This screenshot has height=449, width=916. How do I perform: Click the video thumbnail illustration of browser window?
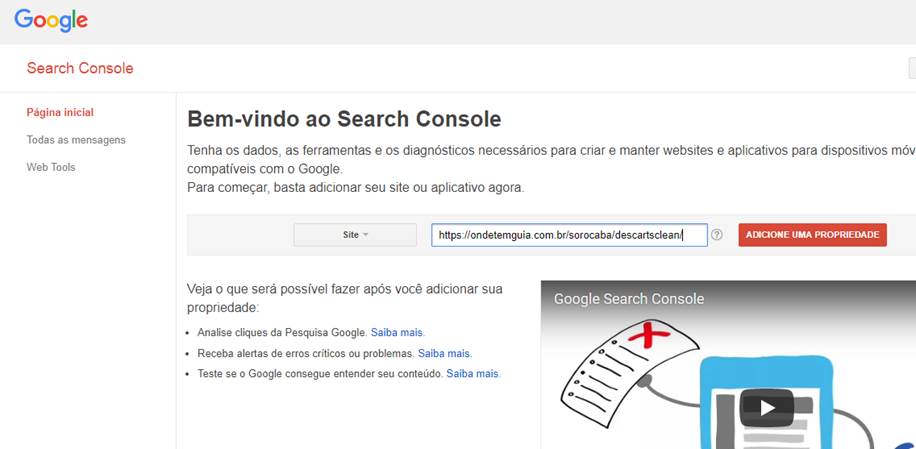pos(766,403)
